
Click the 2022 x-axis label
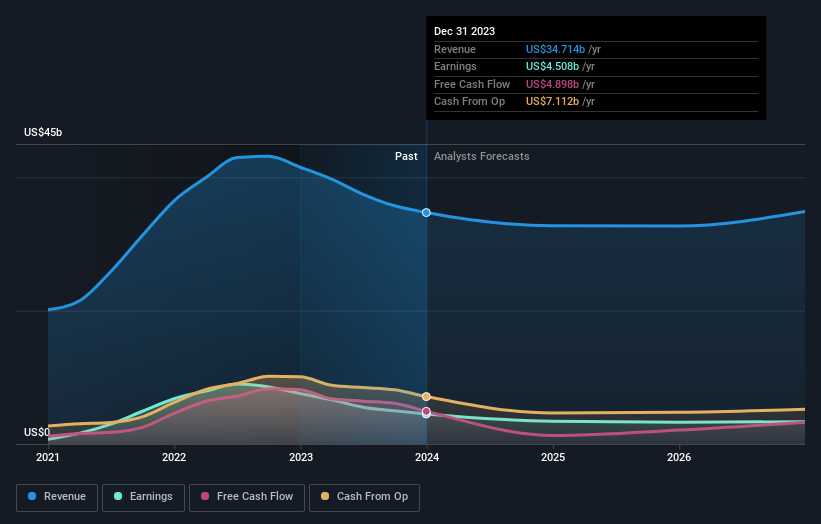pos(174,457)
